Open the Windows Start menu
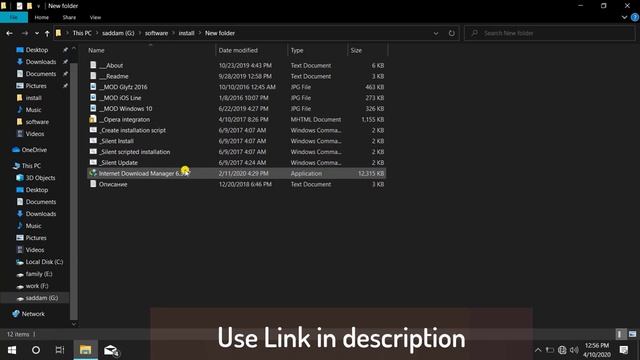640x360 pixels. [12, 350]
